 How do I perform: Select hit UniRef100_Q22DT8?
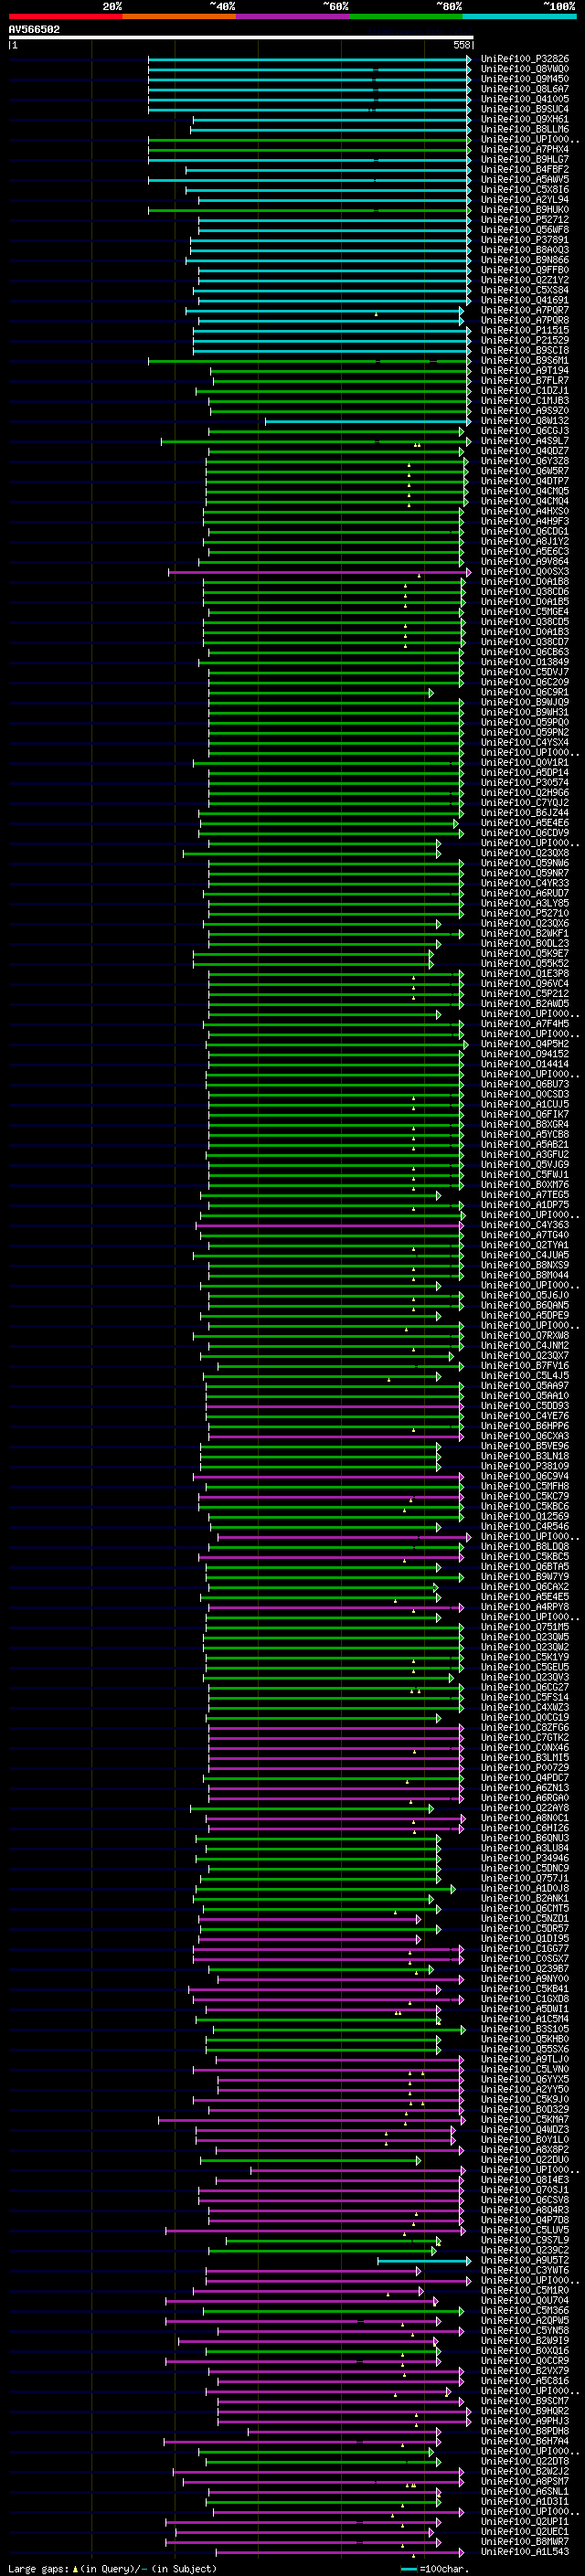[x=524, y=2460]
